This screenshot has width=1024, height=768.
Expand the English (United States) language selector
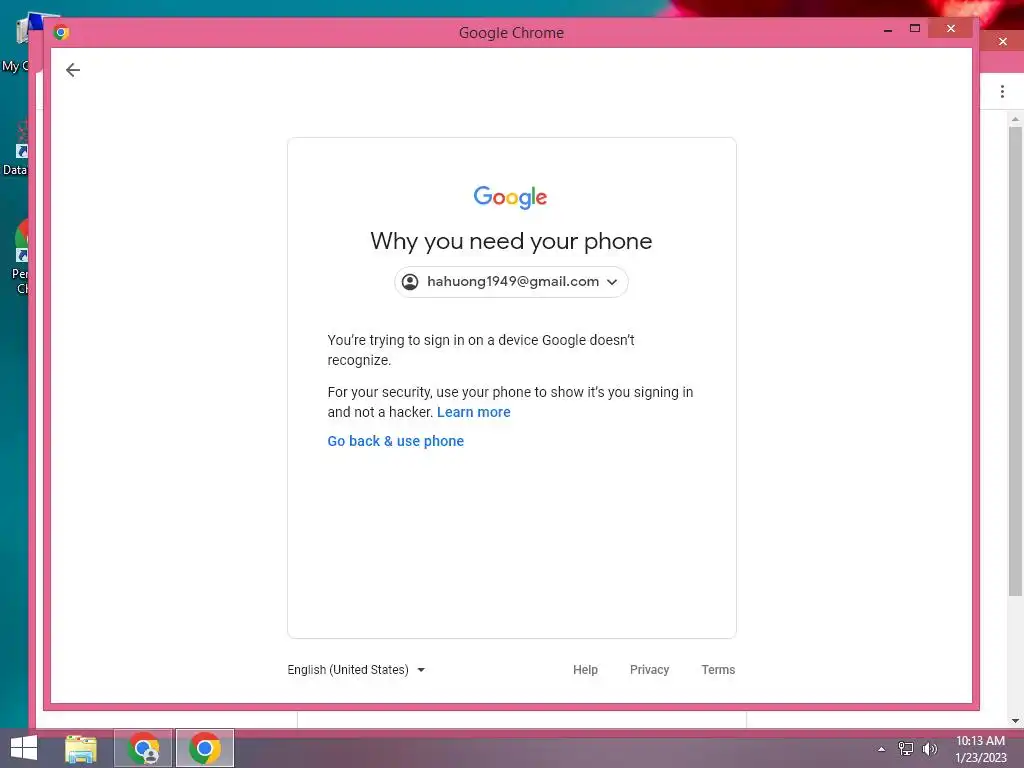(x=357, y=669)
